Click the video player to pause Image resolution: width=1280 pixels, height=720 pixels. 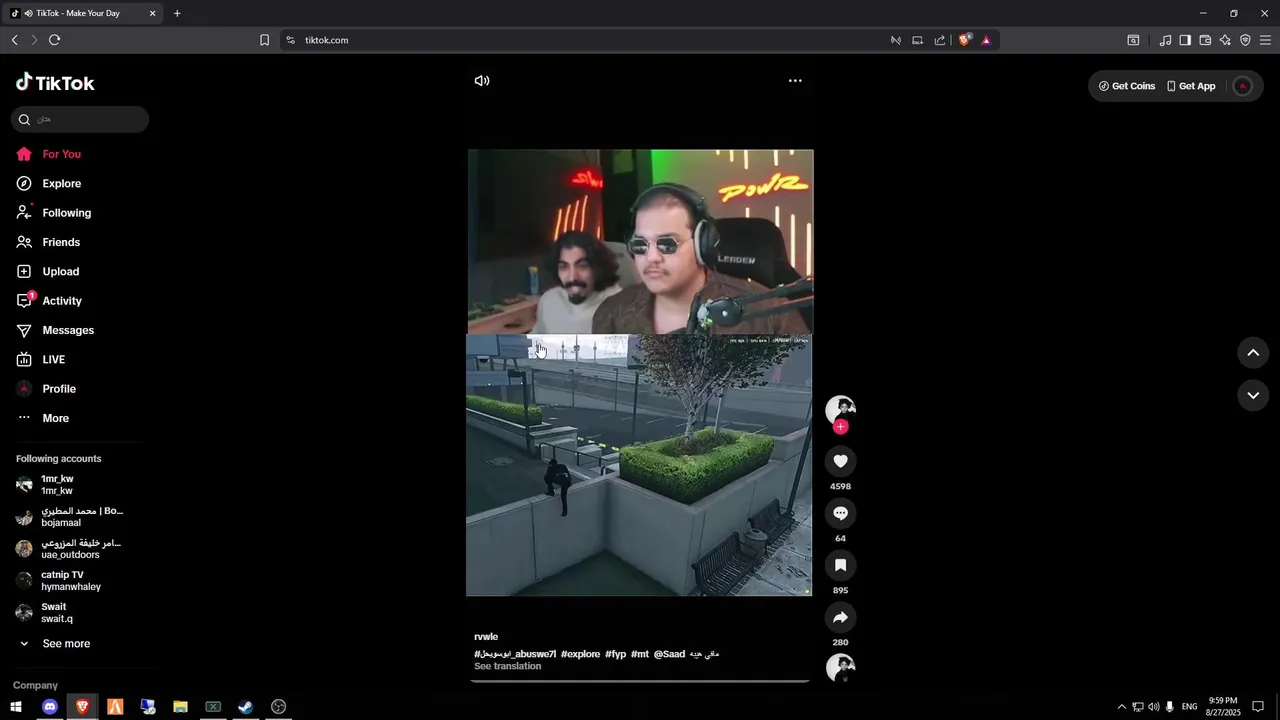640,372
